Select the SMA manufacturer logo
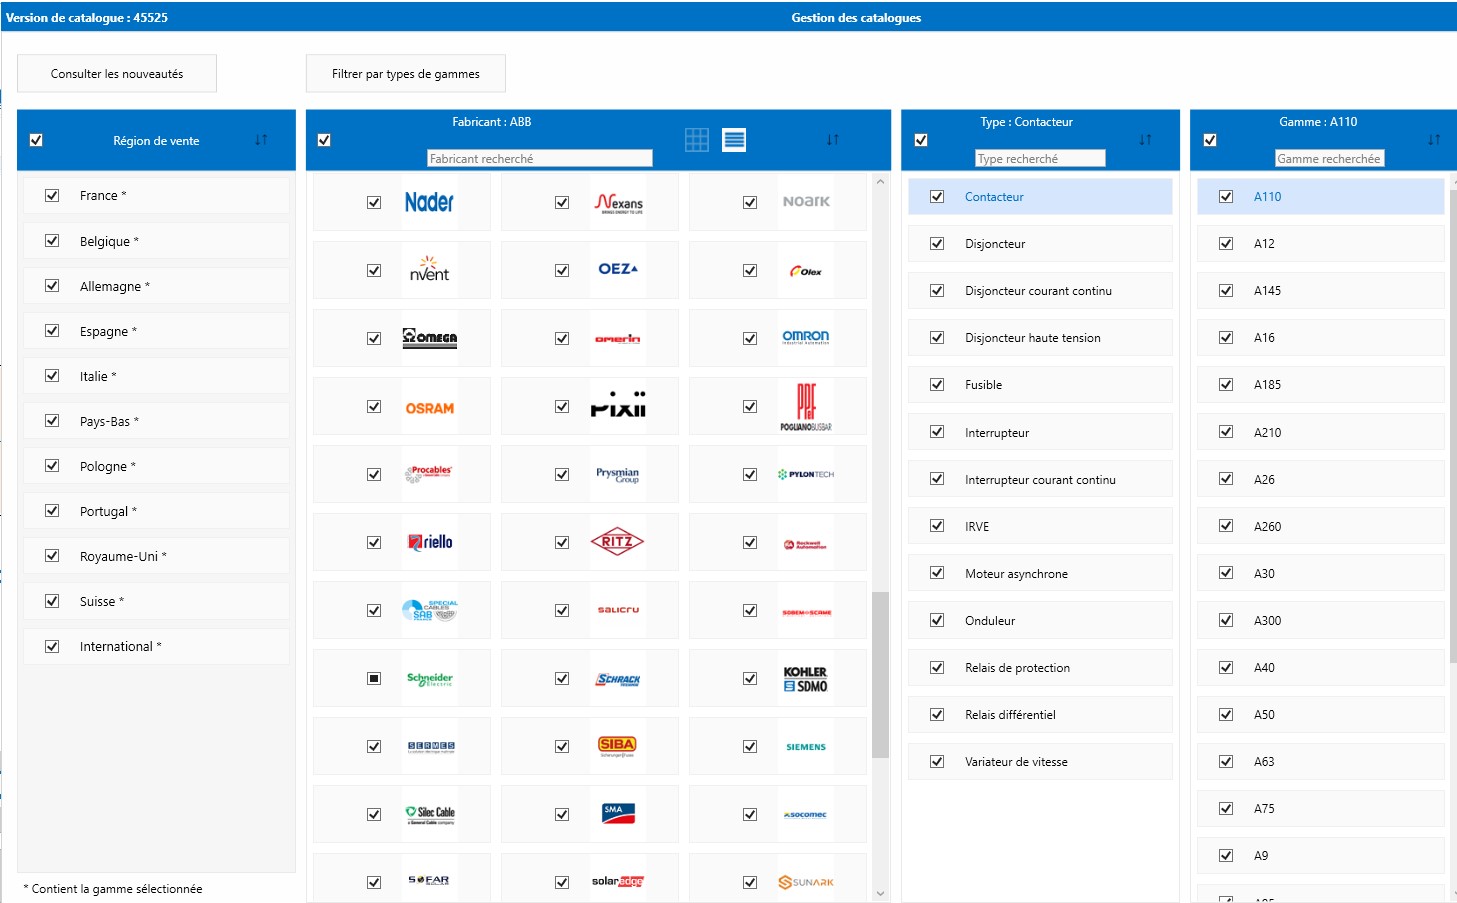Viewport: 1457px width, 903px height. (618, 814)
